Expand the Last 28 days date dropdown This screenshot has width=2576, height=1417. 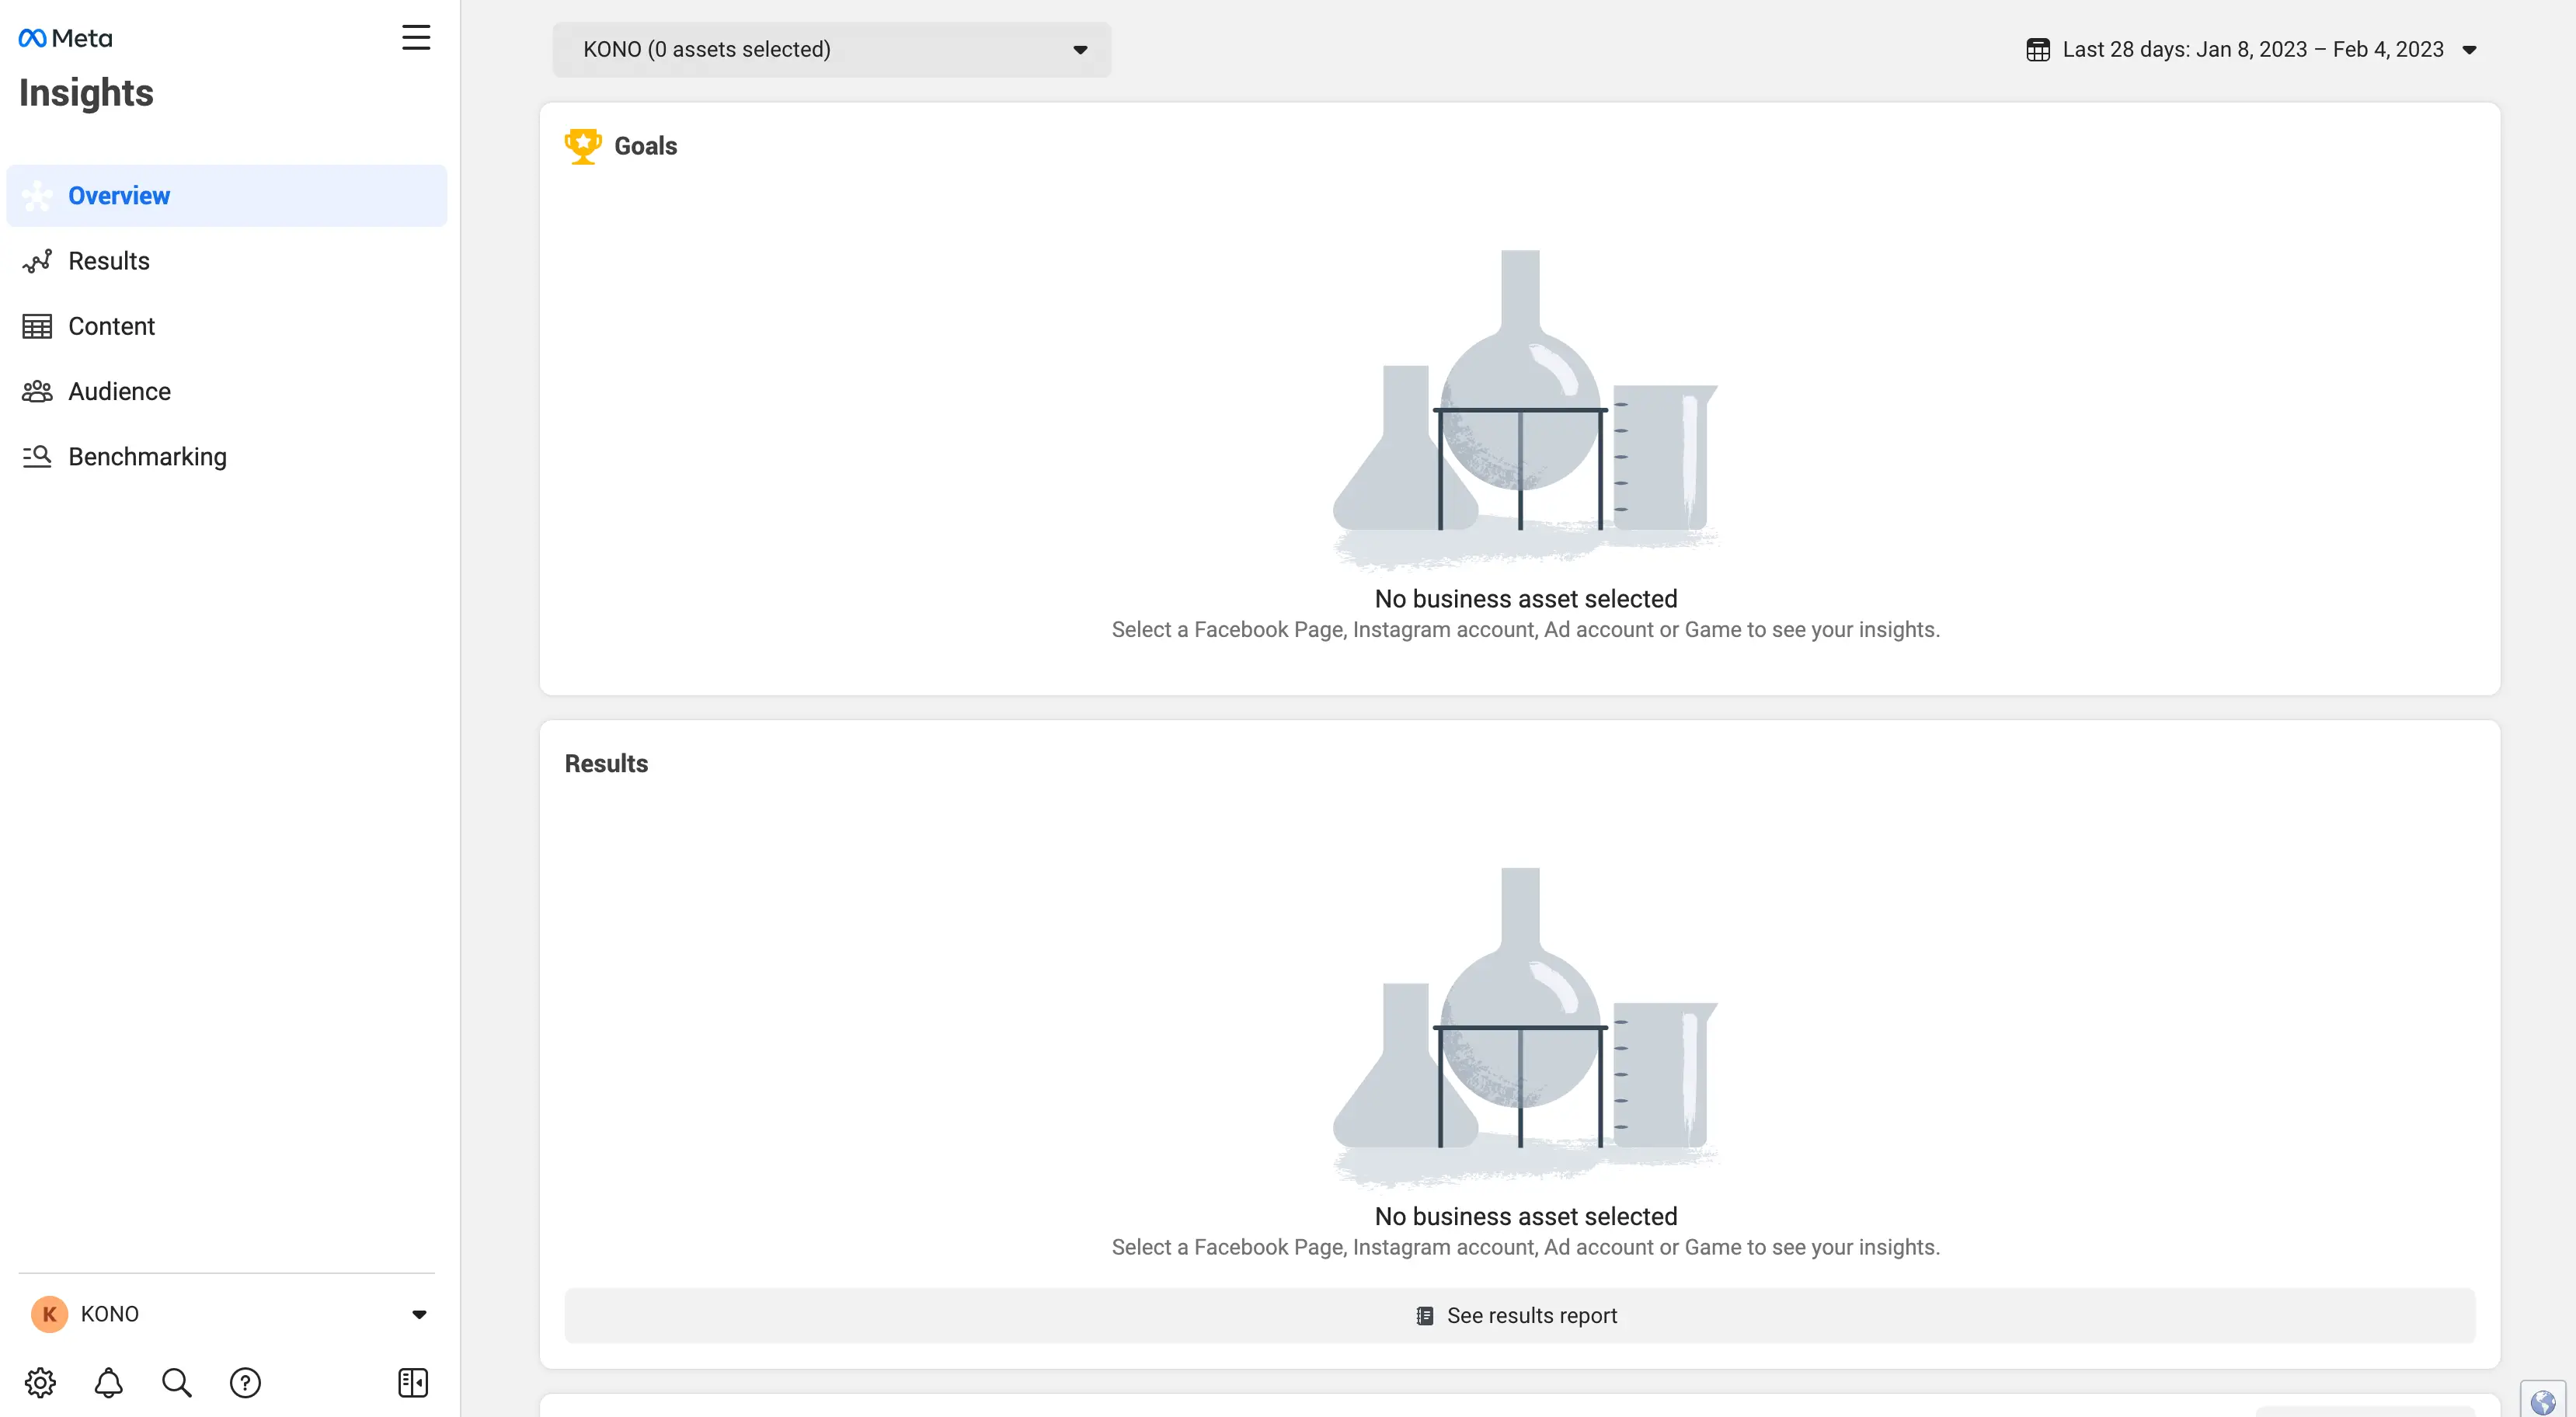click(2468, 50)
